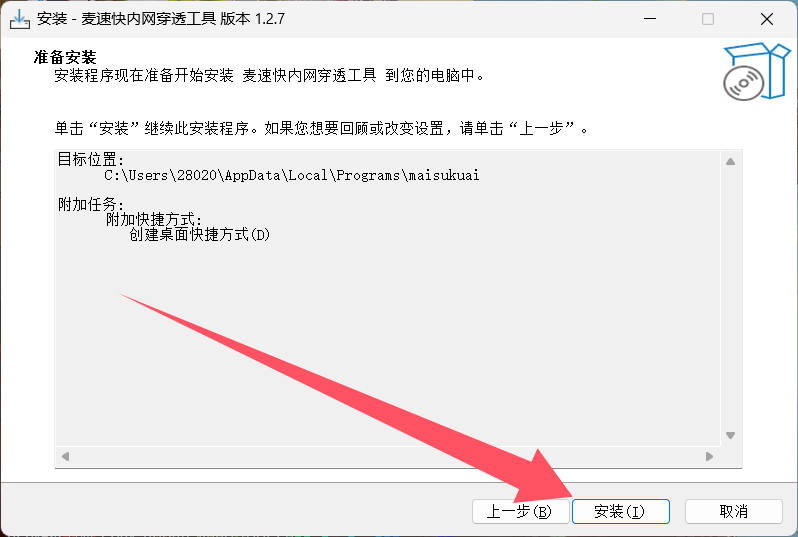Click the scroll left arrow in summary box
Image resolution: width=798 pixels, height=537 pixels.
tap(65, 456)
